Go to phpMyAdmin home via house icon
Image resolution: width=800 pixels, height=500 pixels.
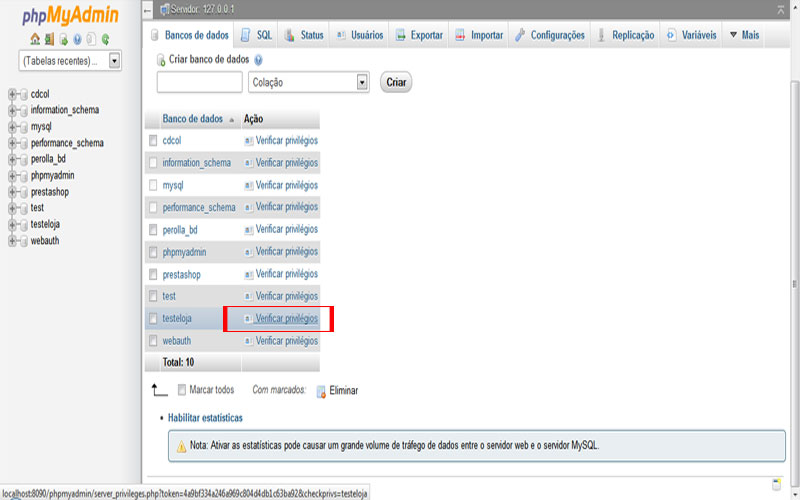click(x=35, y=39)
